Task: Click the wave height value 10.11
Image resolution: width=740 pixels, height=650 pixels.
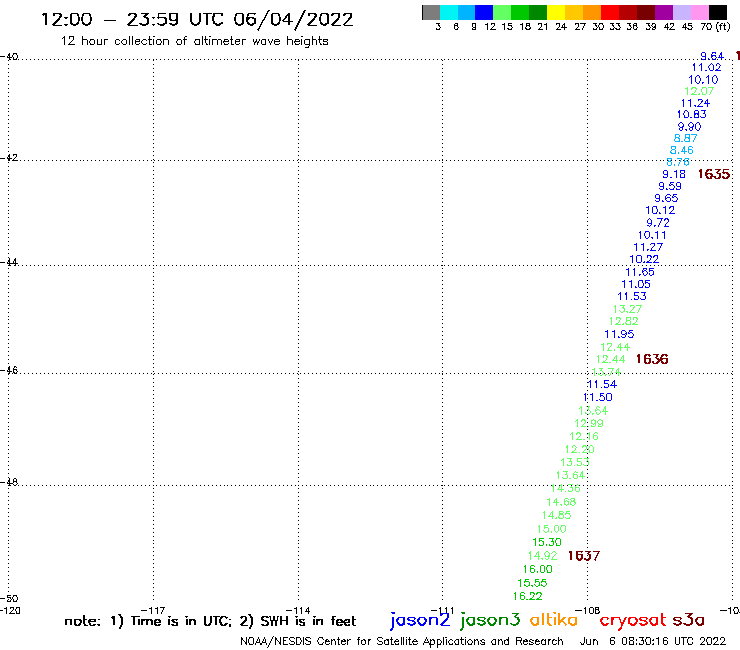Action: pyautogui.click(x=652, y=235)
